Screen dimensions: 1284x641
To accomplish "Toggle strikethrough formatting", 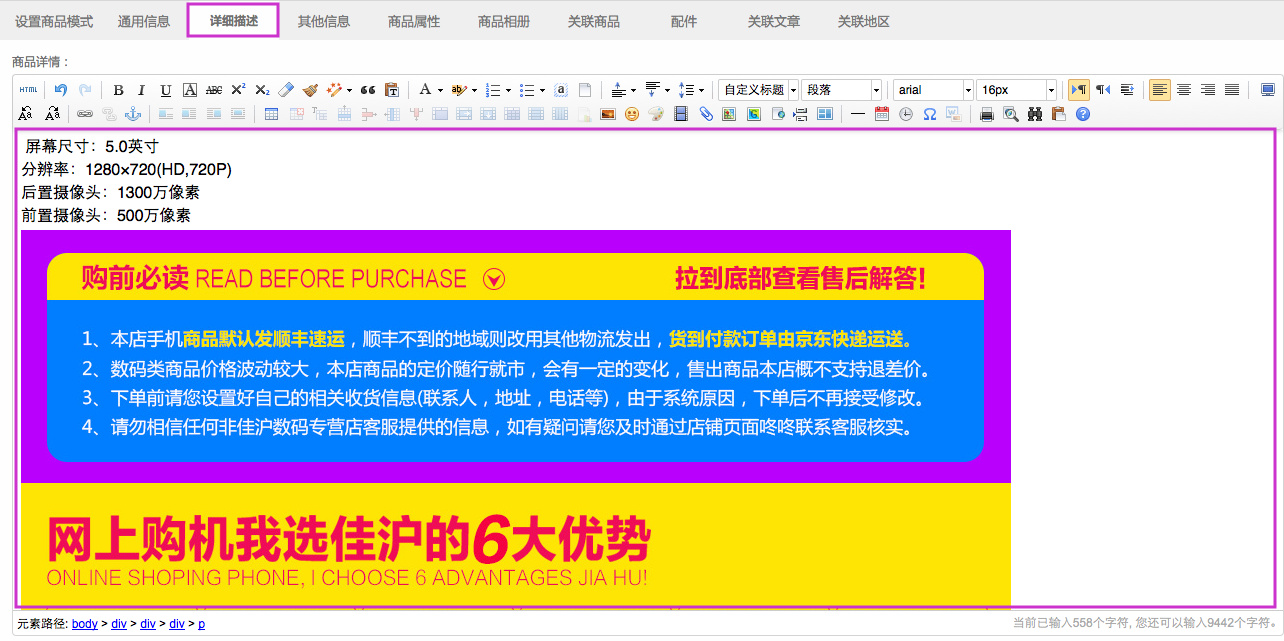I will [x=214, y=90].
